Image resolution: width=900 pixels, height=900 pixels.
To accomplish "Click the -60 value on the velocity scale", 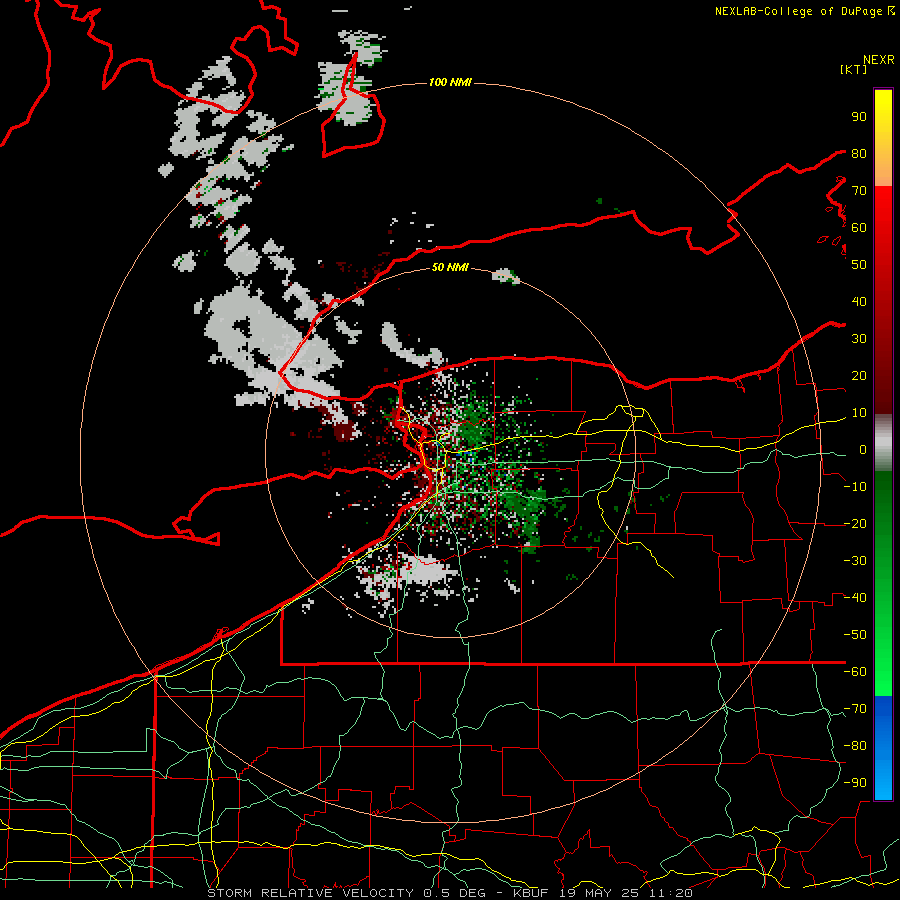I will coord(855,672).
